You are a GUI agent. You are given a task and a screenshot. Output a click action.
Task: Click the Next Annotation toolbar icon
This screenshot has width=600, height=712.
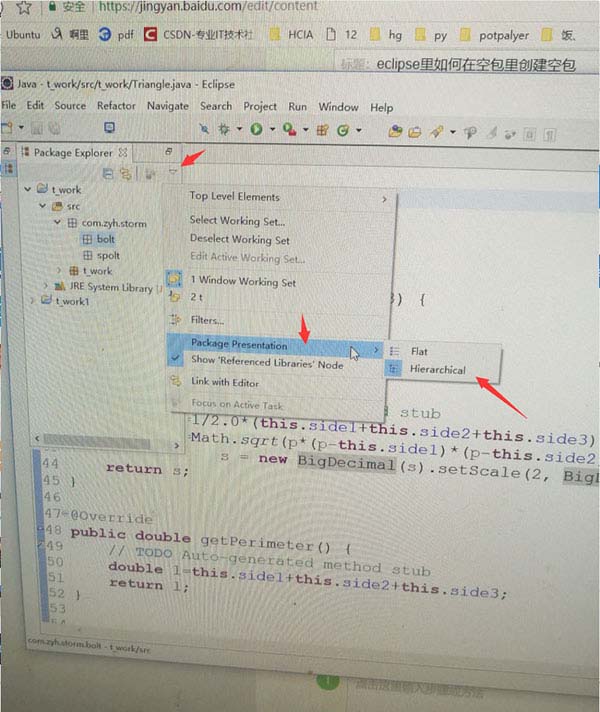pos(511,134)
